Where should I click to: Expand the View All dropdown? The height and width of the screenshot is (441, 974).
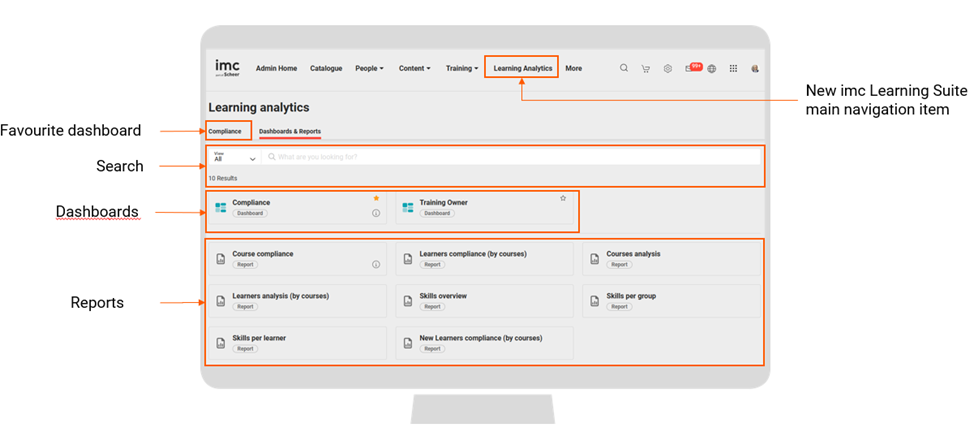[x=235, y=158]
